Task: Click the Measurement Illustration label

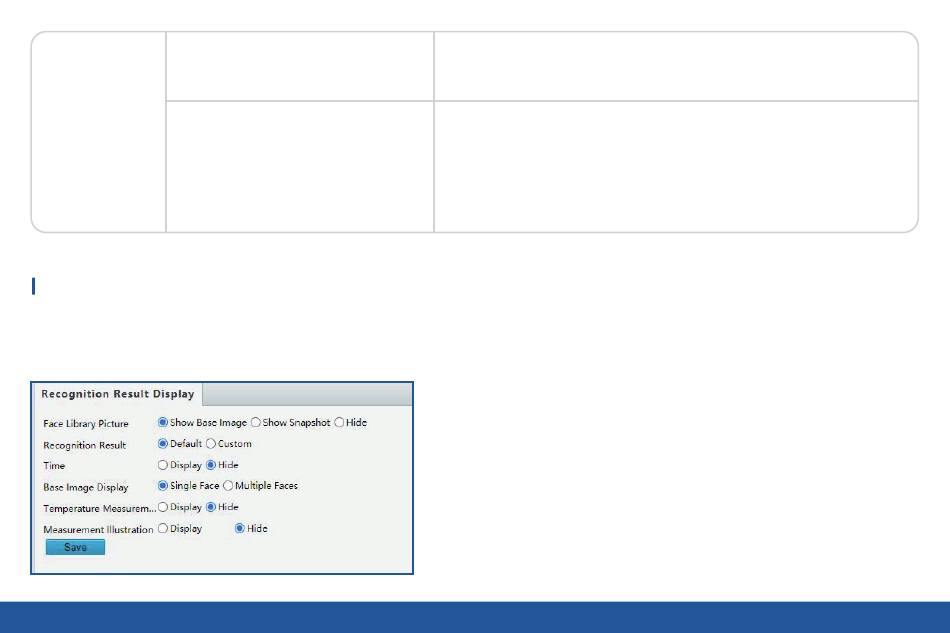Action: click(x=98, y=529)
